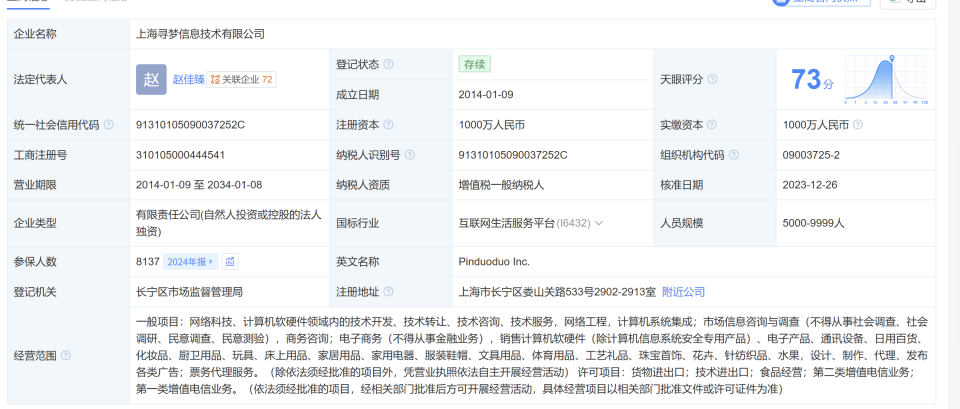This screenshot has width=960, height=409.
Task: Click help icon beside 纳税人识别号
Action: pyautogui.click(x=410, y=155)
